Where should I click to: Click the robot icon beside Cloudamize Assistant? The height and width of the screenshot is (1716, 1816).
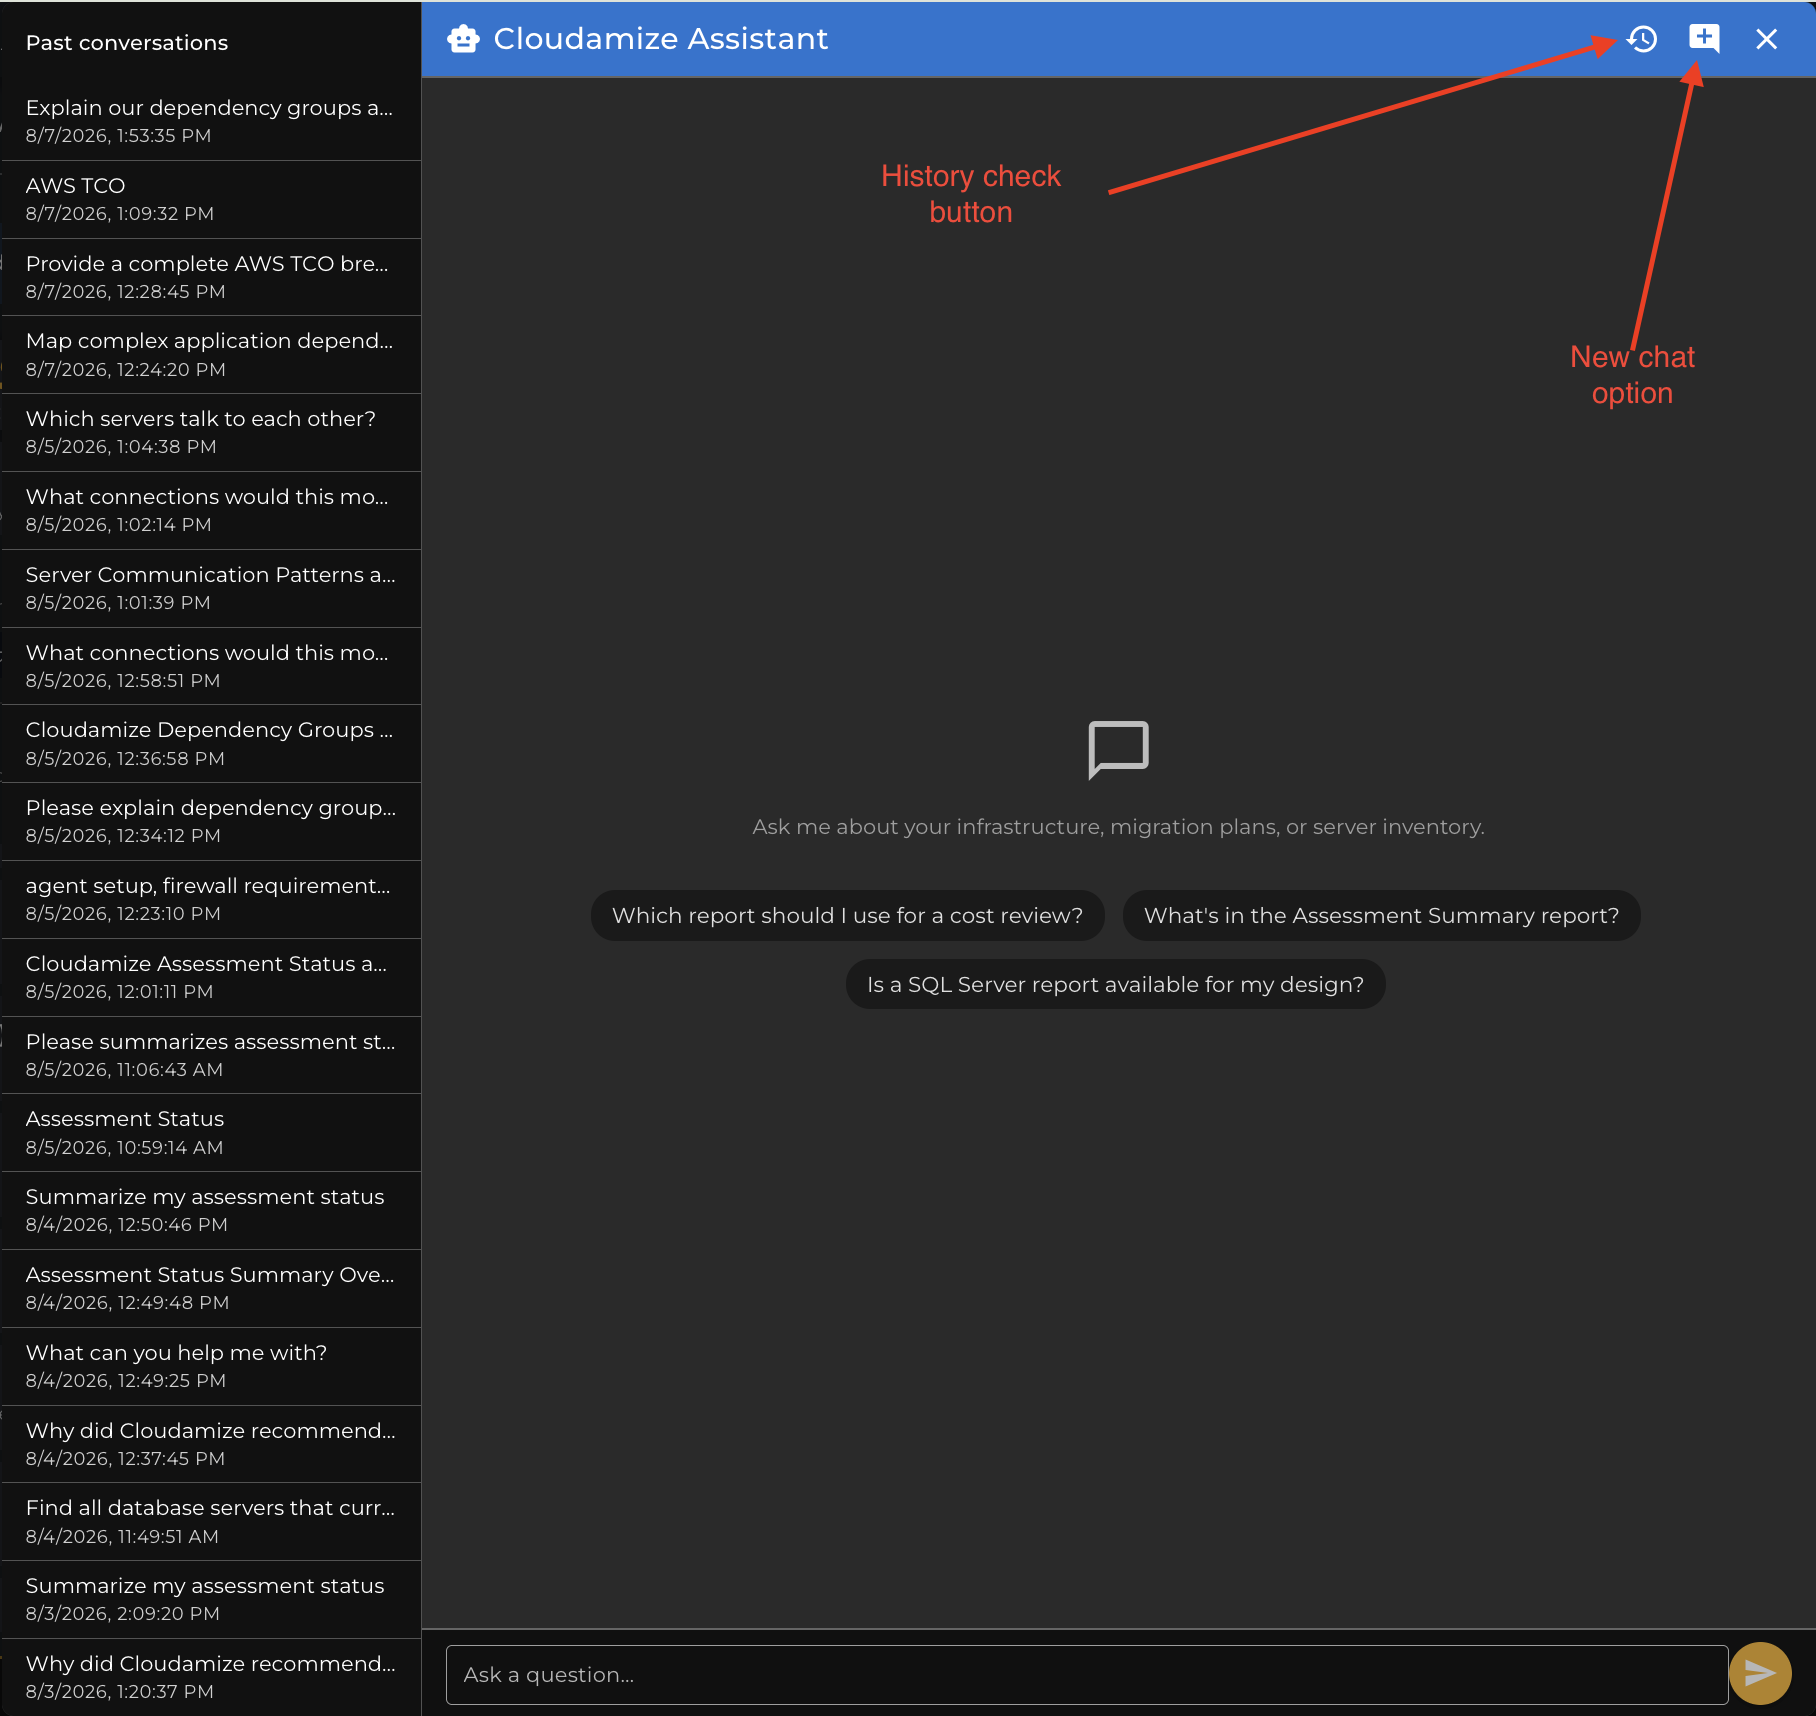coord(463,39)
